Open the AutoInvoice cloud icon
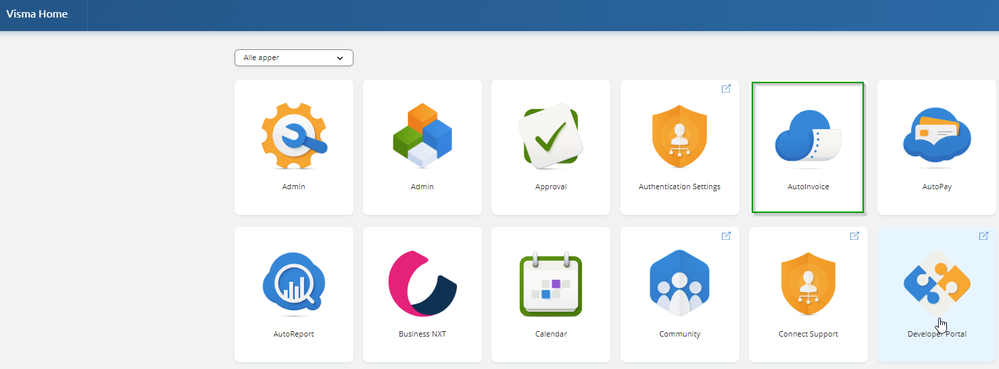The width and height of the screenshot is (999, 369). (x=808, y=136)
